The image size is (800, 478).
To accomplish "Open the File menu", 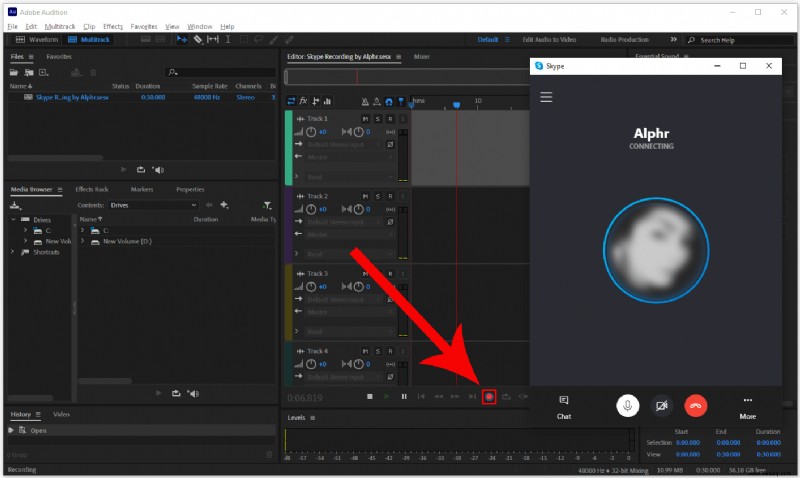I will point(12,26).
